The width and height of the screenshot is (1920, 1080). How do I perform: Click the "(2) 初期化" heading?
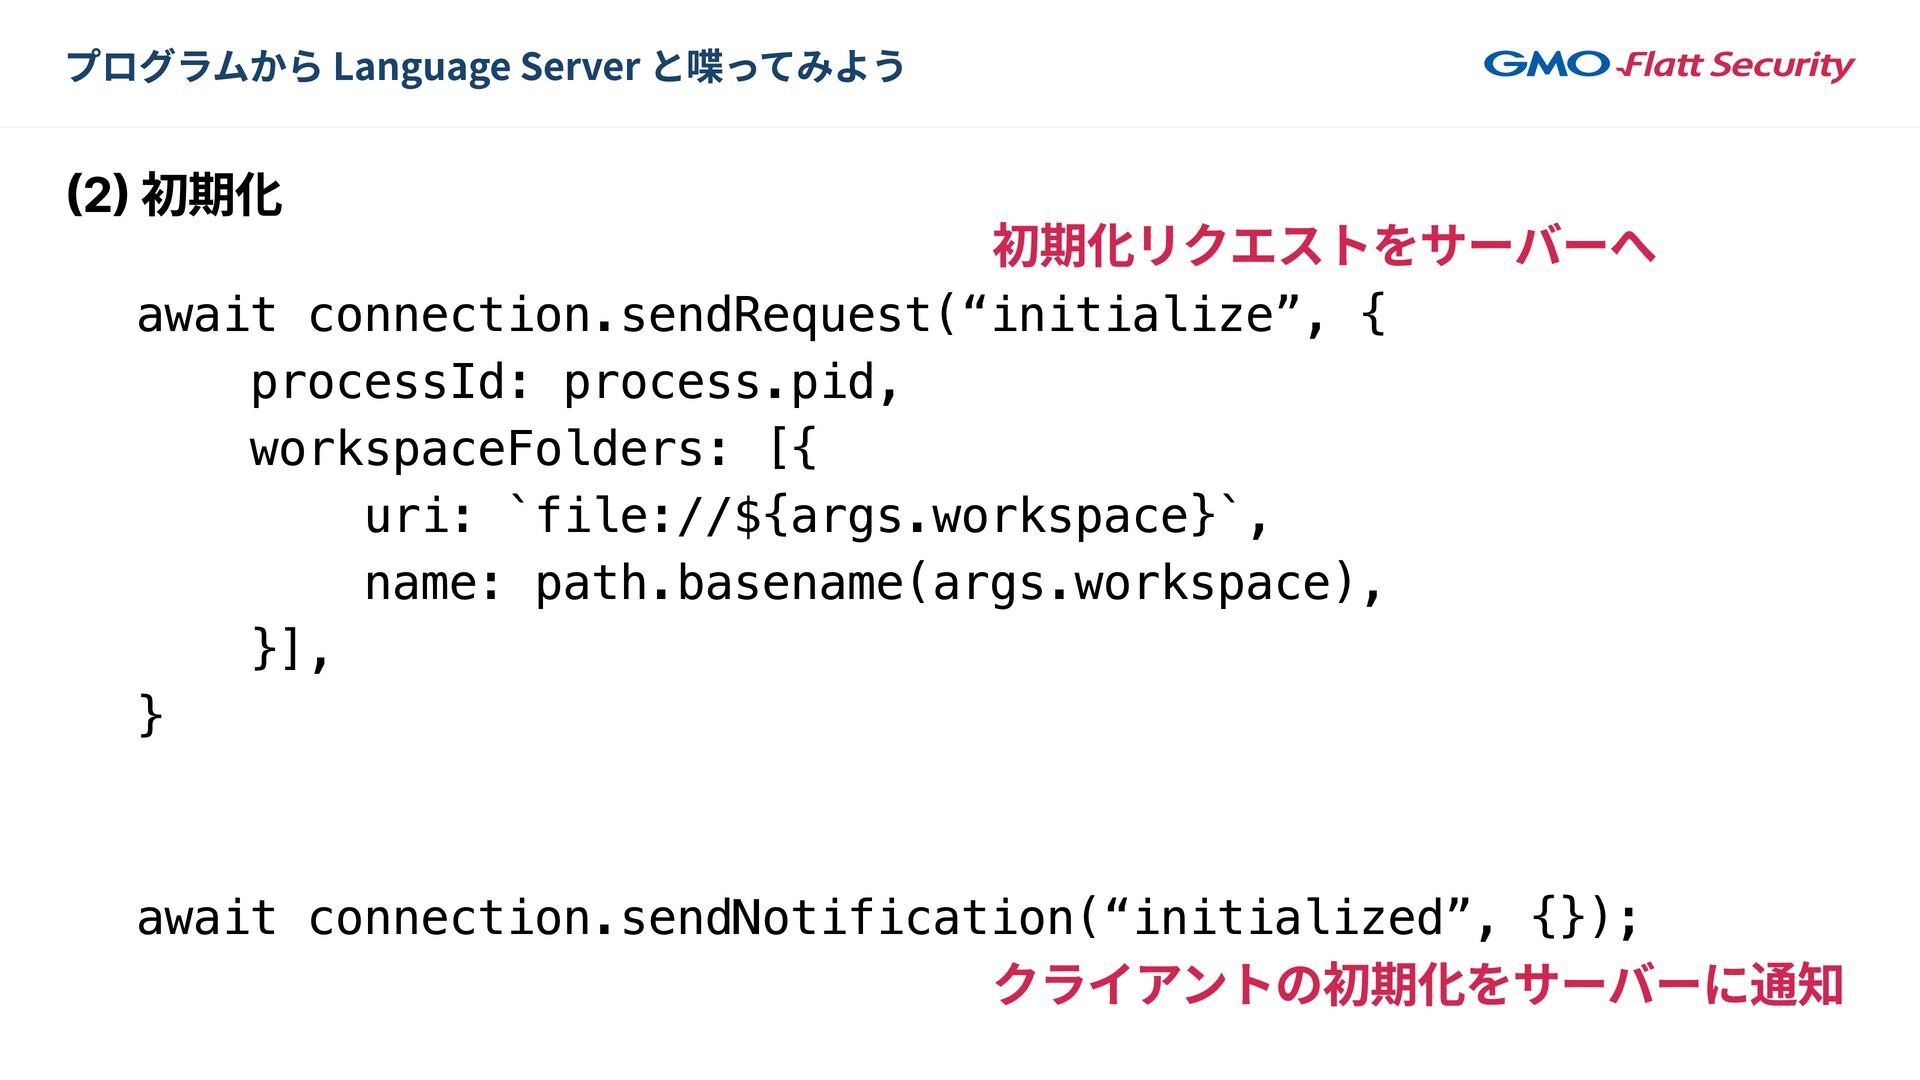174,194
